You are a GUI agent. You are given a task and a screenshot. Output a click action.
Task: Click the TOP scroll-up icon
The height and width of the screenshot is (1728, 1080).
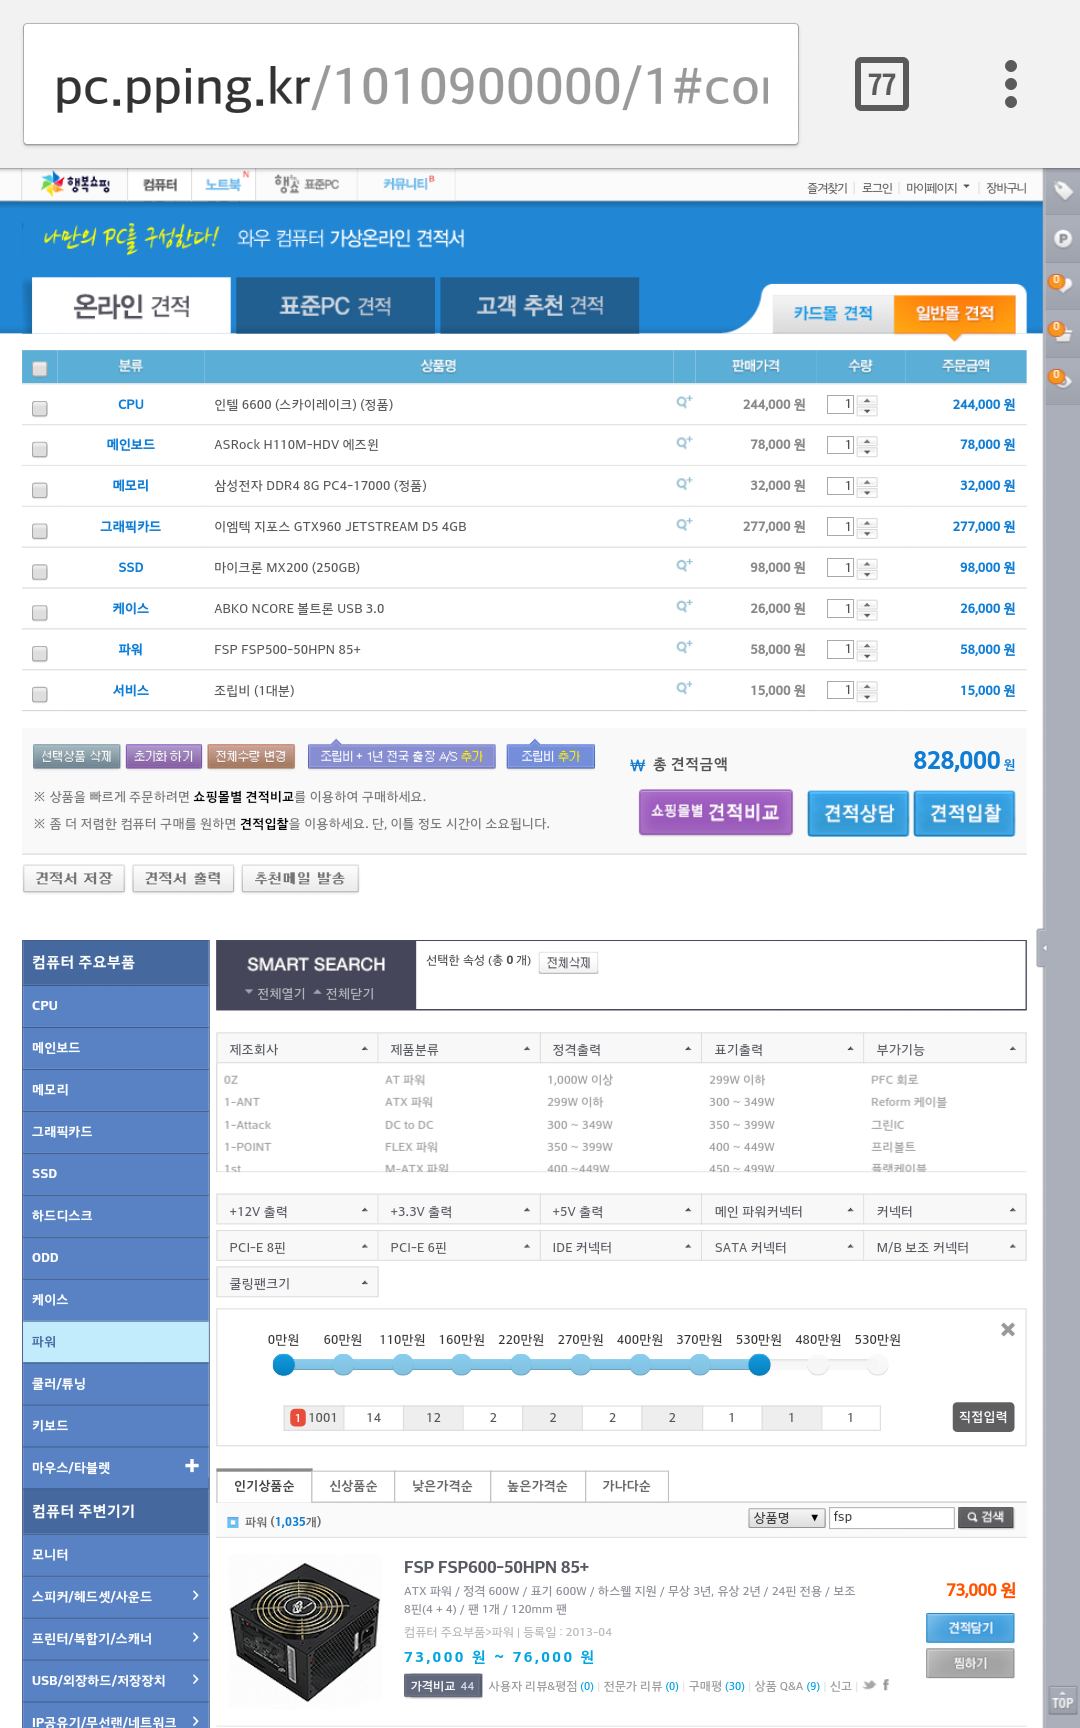click(x=1061, y=1701)
